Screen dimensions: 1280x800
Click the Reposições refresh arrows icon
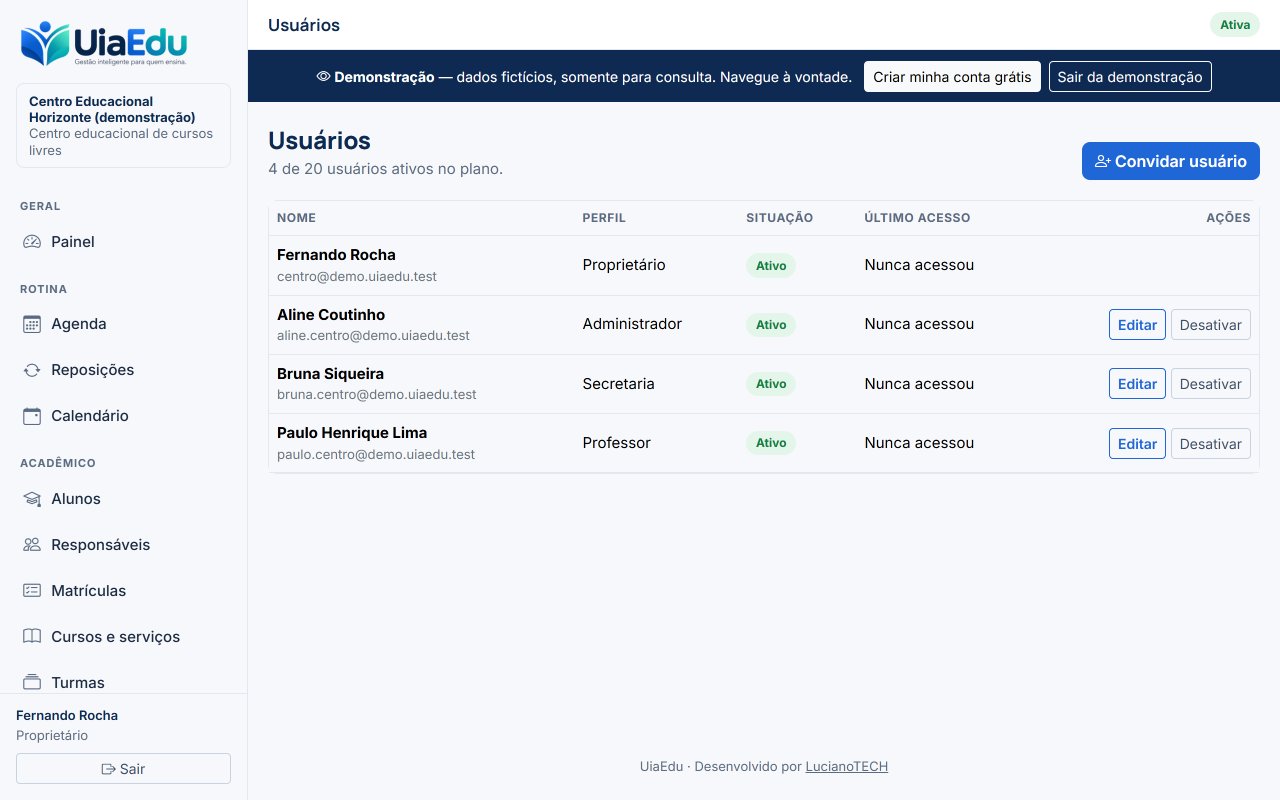click(32, 370)
